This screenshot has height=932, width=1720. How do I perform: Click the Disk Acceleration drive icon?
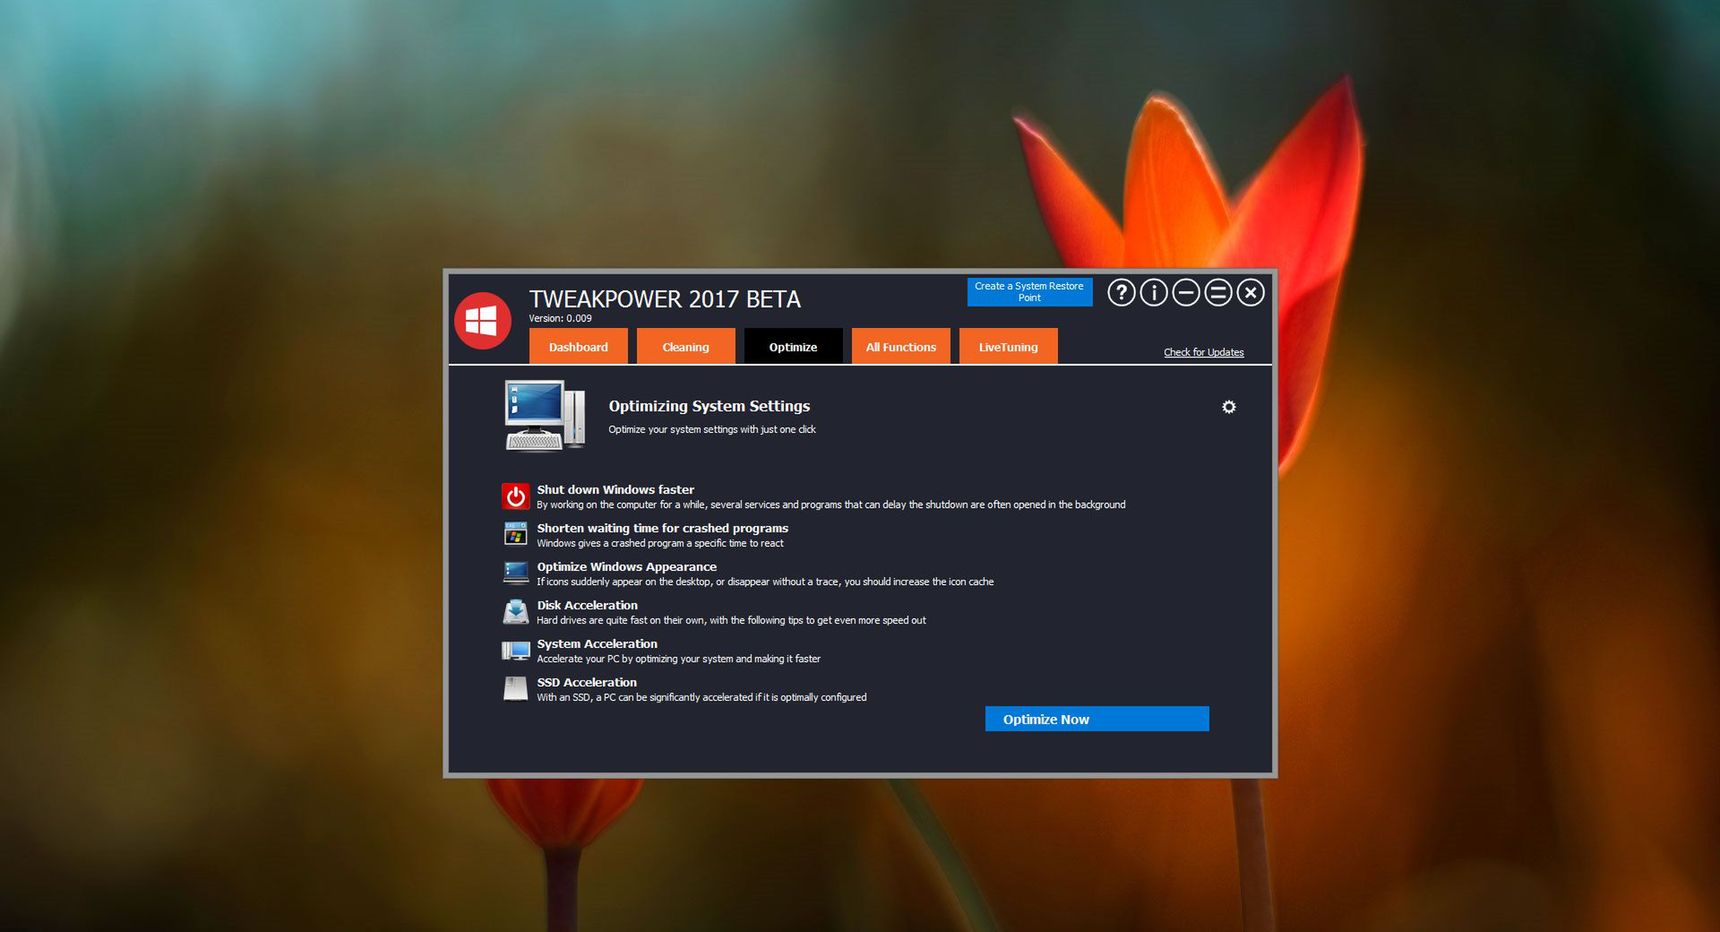tap(515, 611)
